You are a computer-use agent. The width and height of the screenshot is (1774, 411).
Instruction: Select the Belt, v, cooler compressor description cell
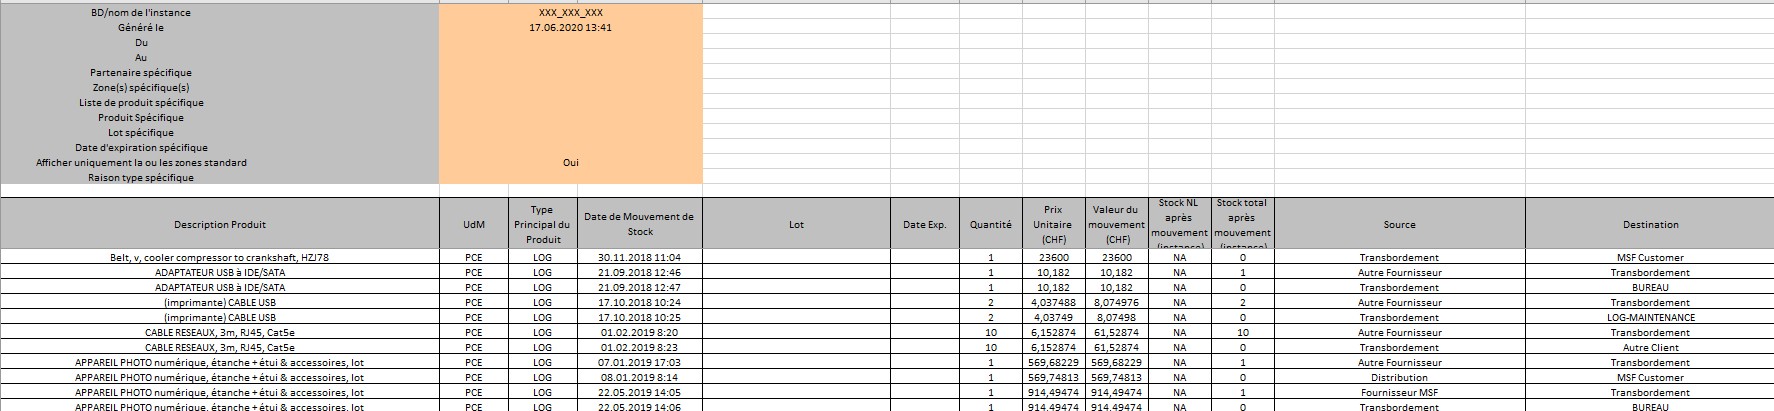(219, 258)
